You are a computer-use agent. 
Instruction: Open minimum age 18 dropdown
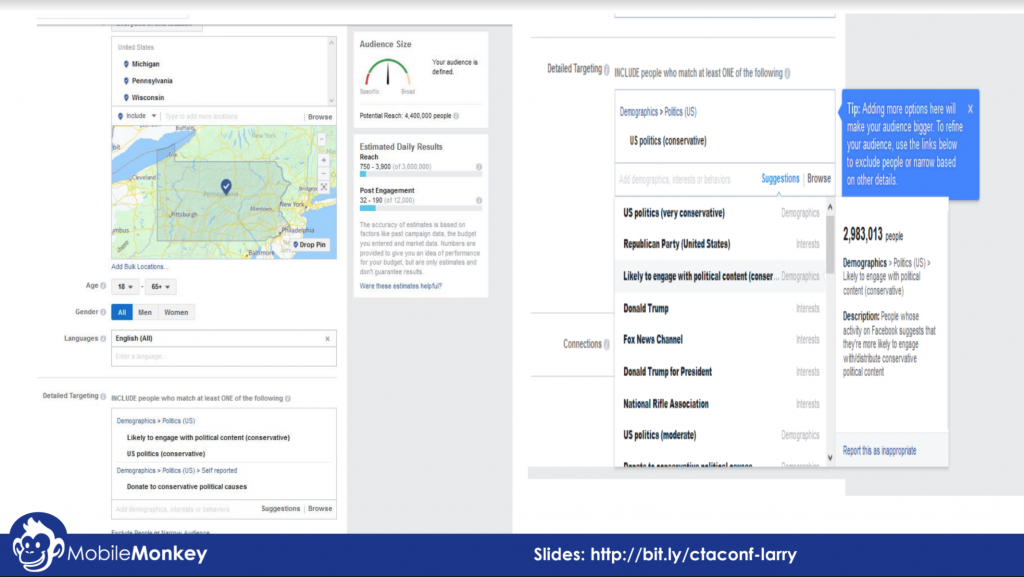(125, 287)
